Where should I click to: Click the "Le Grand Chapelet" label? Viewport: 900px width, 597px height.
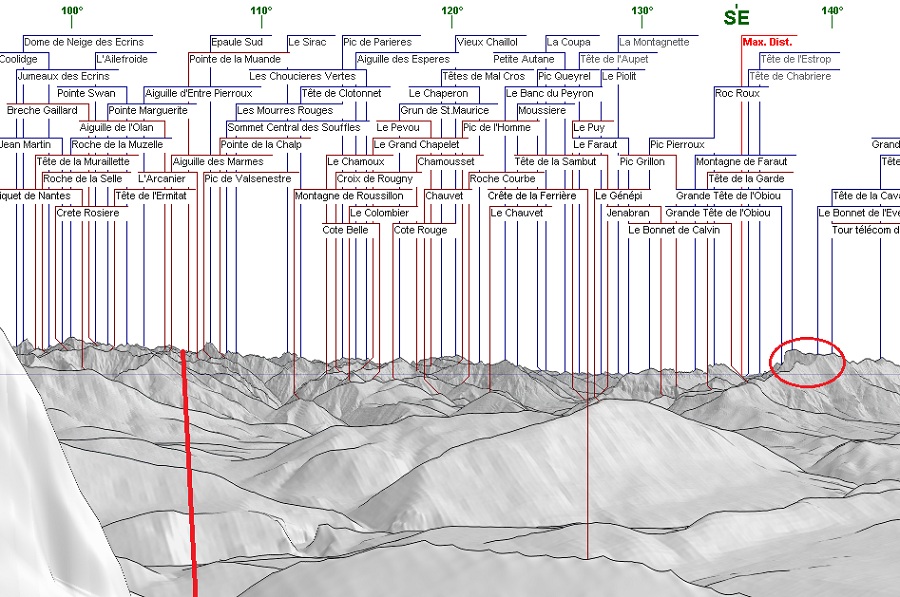(417, 145)
